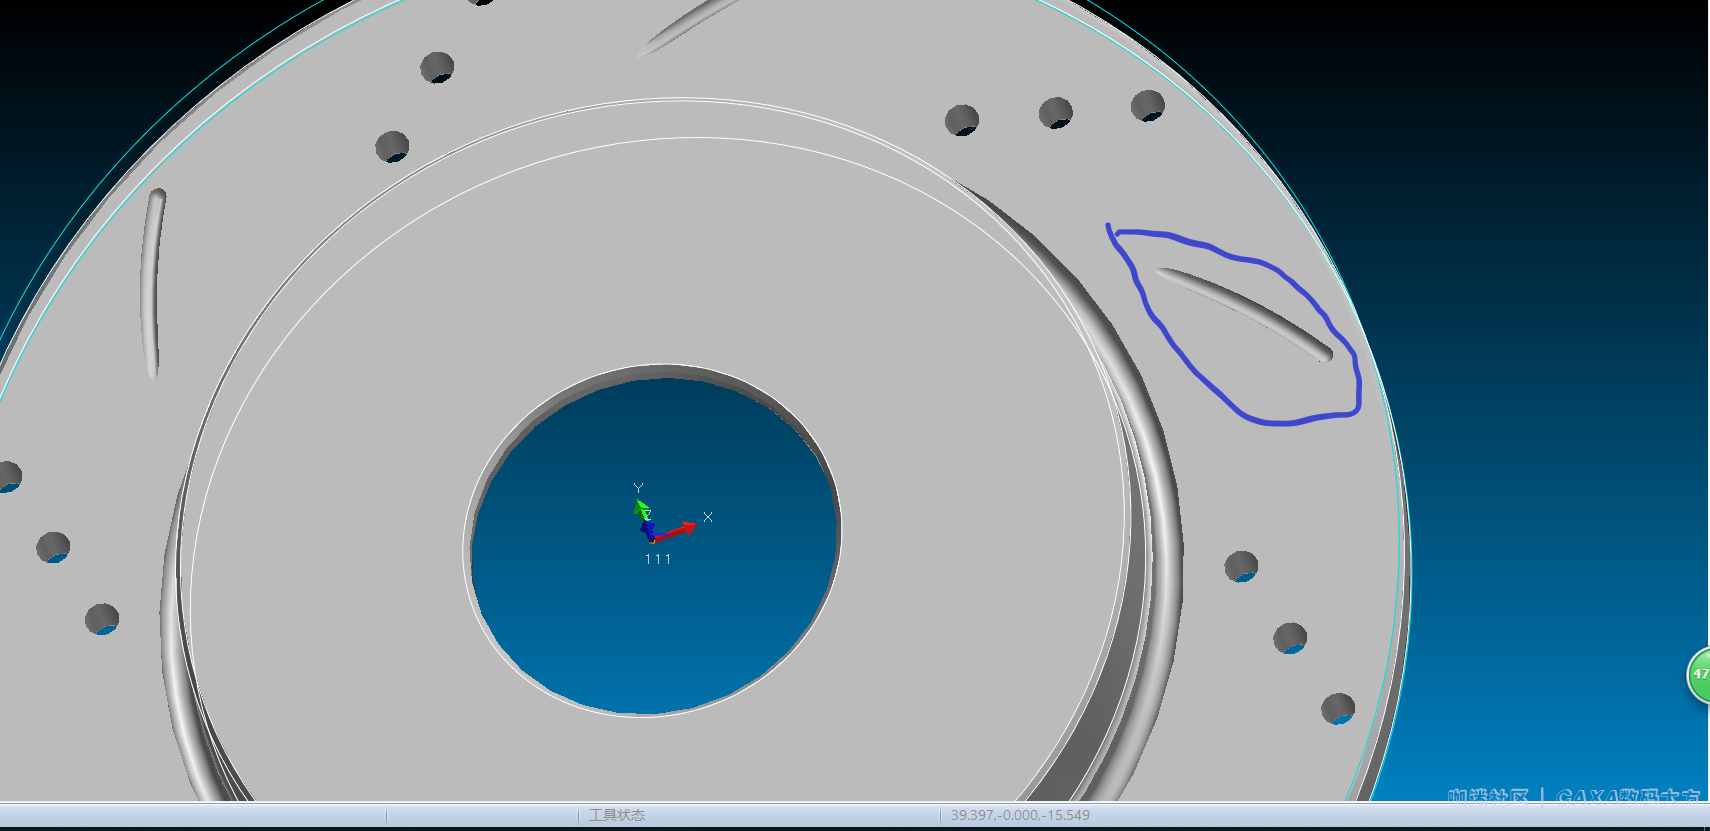The image size is (1710, 831).
Task: Click the 111 coordinate system label
Action: 658,559
